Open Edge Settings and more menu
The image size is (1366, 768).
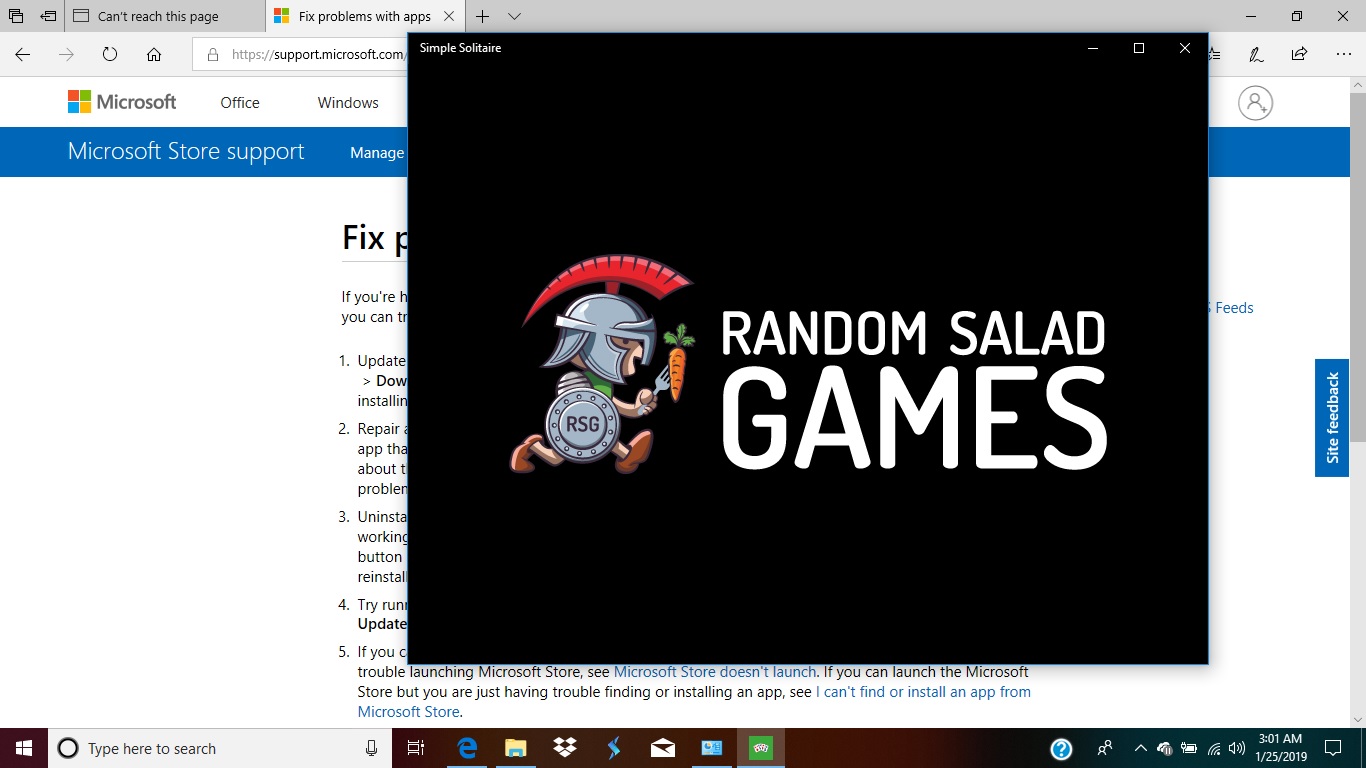point(1342,55)
